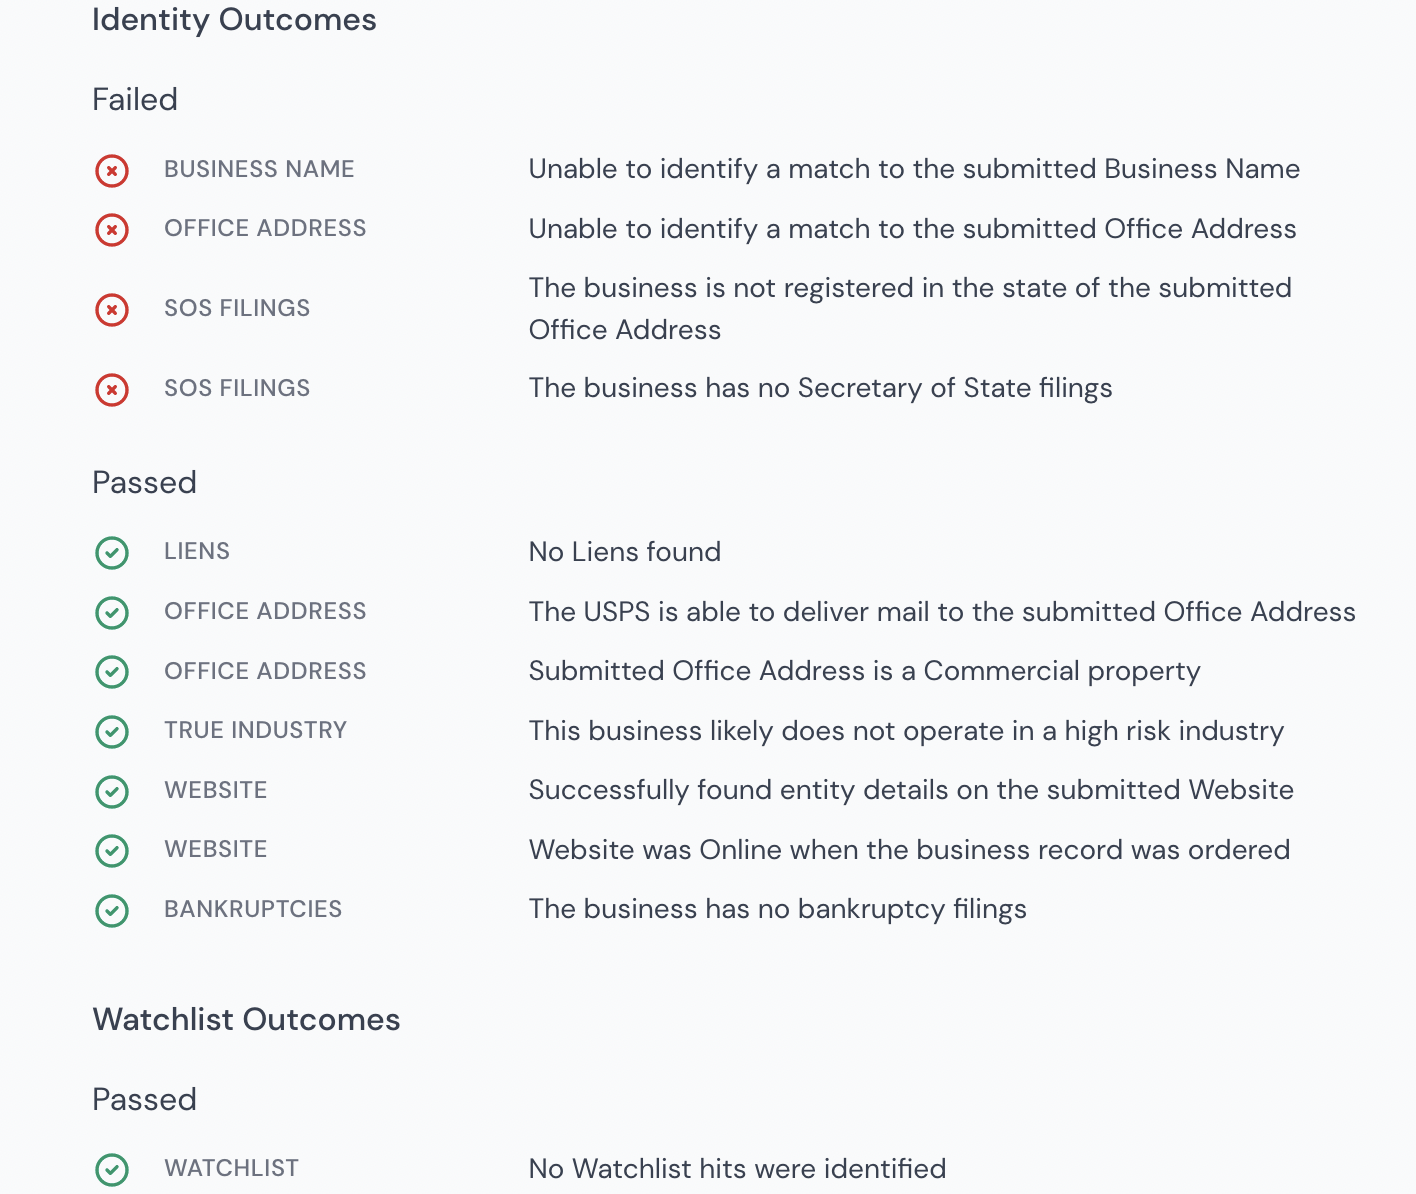Click the failed icon for no Secretary of State filings
The height and width of the screenshot is (1194, 1416).
[112, 389]
